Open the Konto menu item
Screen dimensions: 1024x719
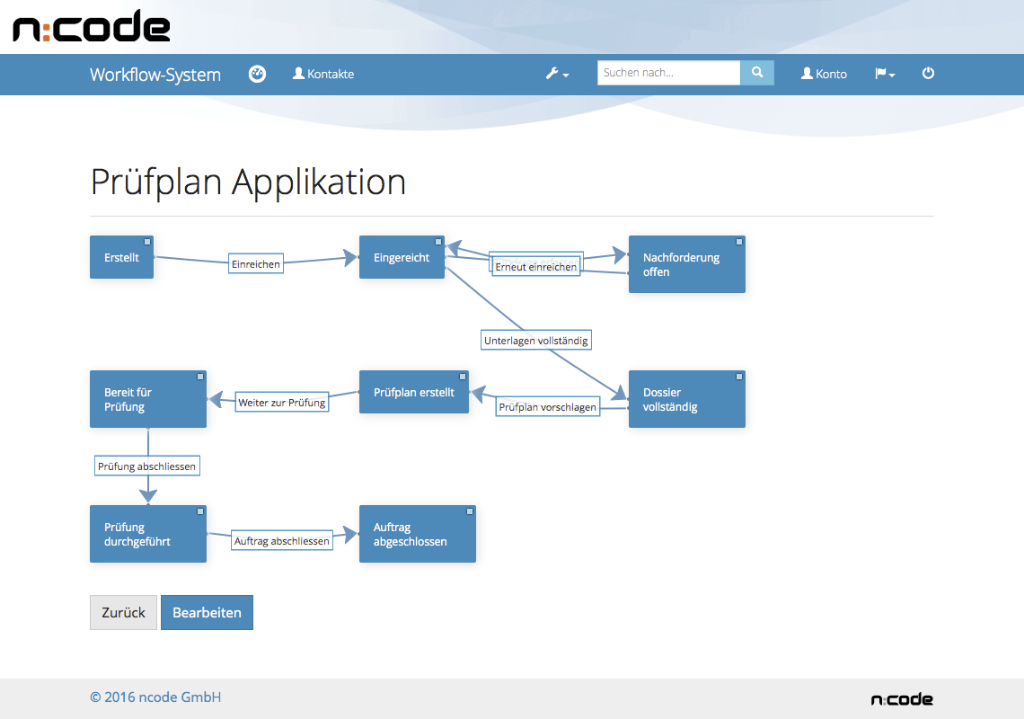pyautogui.click(x=824, y=74)
